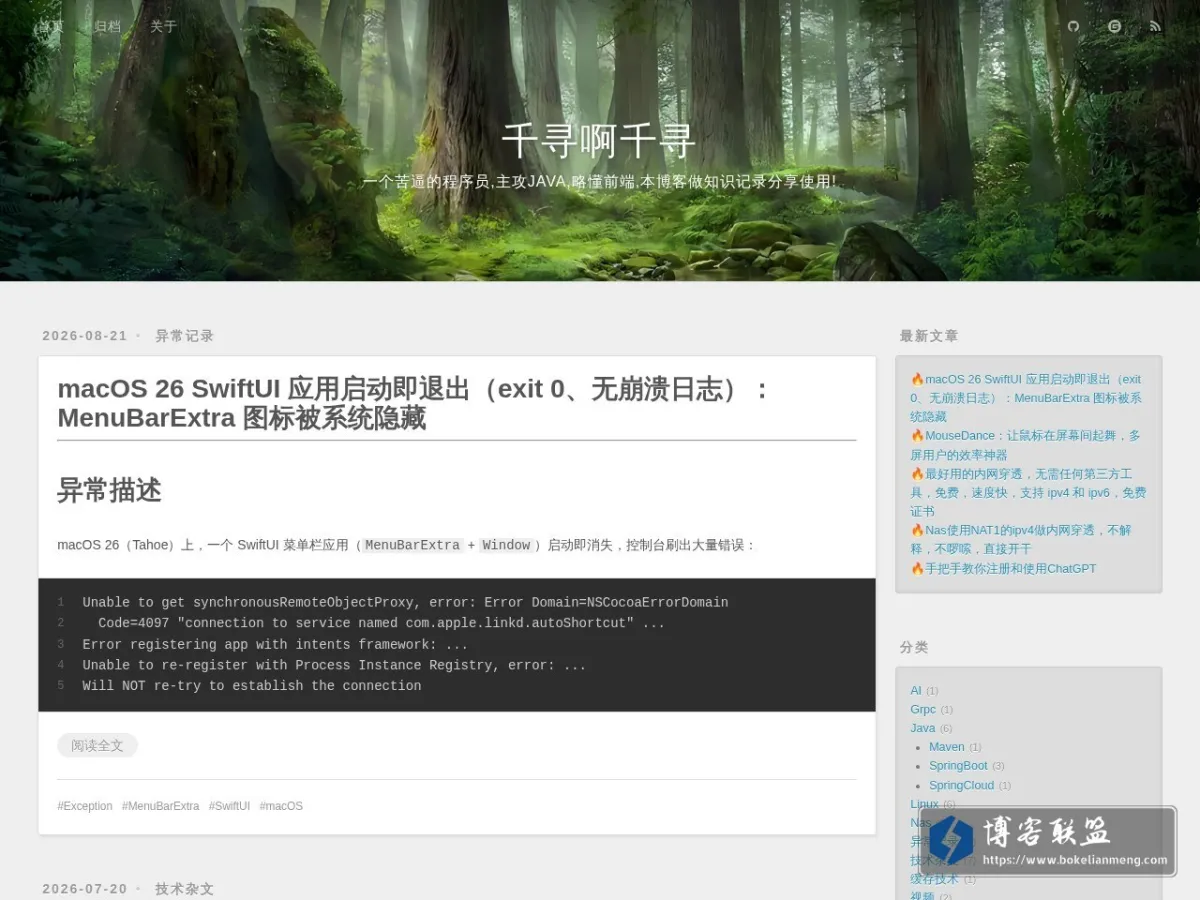The width and height of the screenshot is (1200, 900).
Task: Open the 技术杂文 category above second post
Action: (x=185, y=889)
